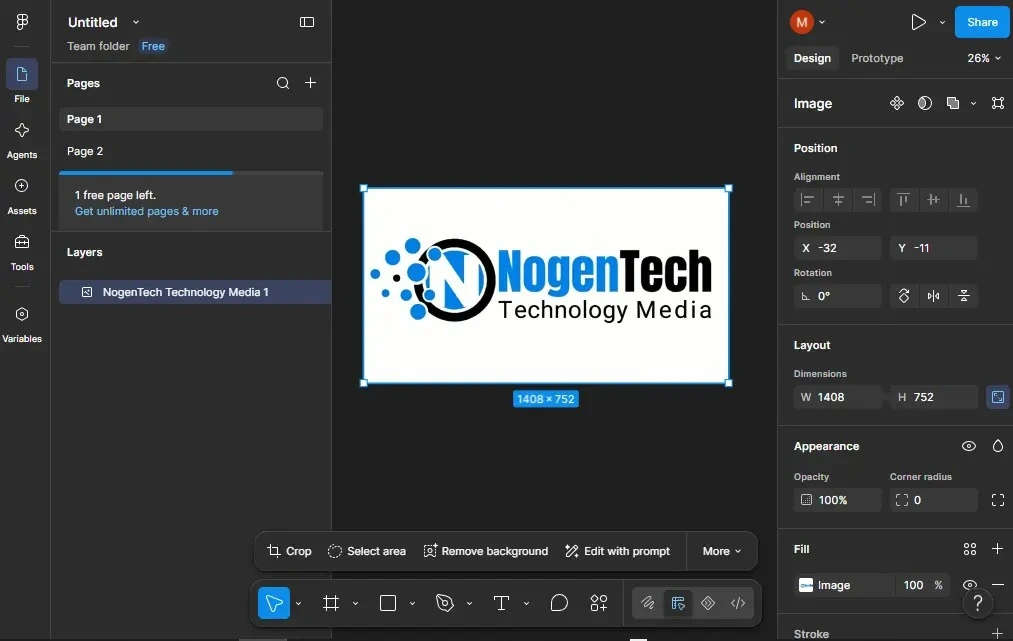Image resolution: width=1013 pixels, height=641 pixels.
Task: Expand the Untitled file name dropdown
Action: (136, 22)
